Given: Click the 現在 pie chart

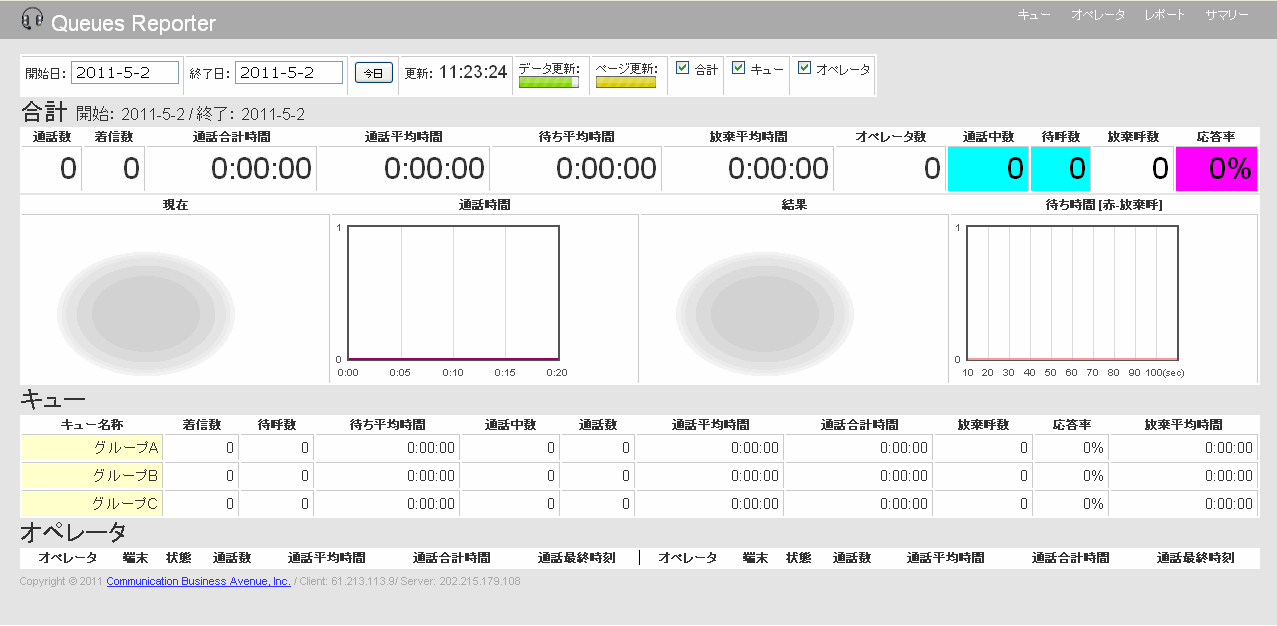Looking at the screenshot, I should pyautogui.click(x=146, y=307).
